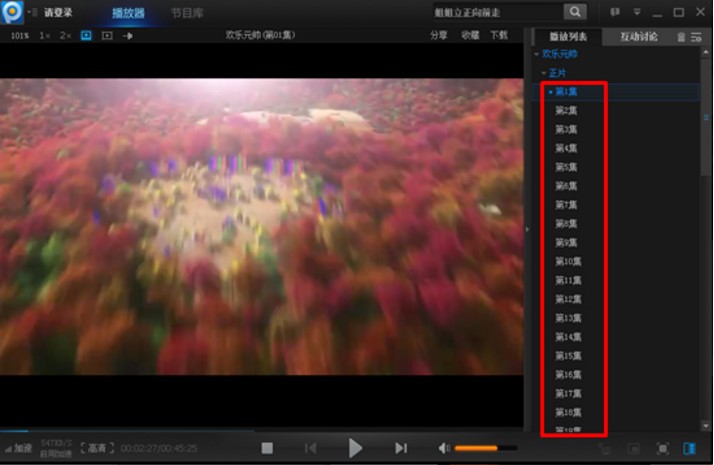Select the mini display mode icon

tap(107, 36)
